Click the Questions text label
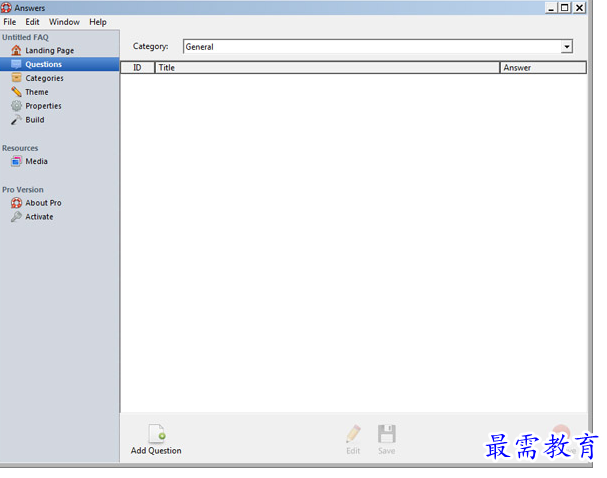 coord(43,64)
